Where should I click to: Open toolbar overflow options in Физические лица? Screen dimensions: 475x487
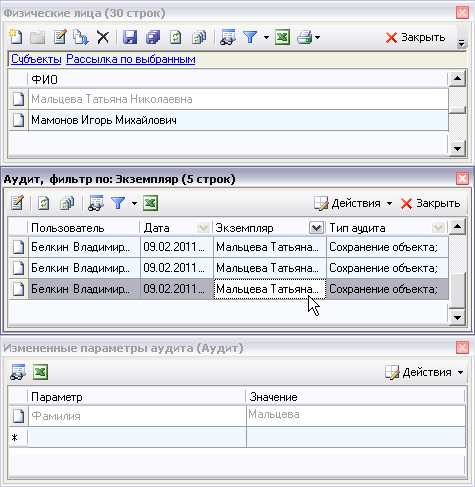(461, 42)
